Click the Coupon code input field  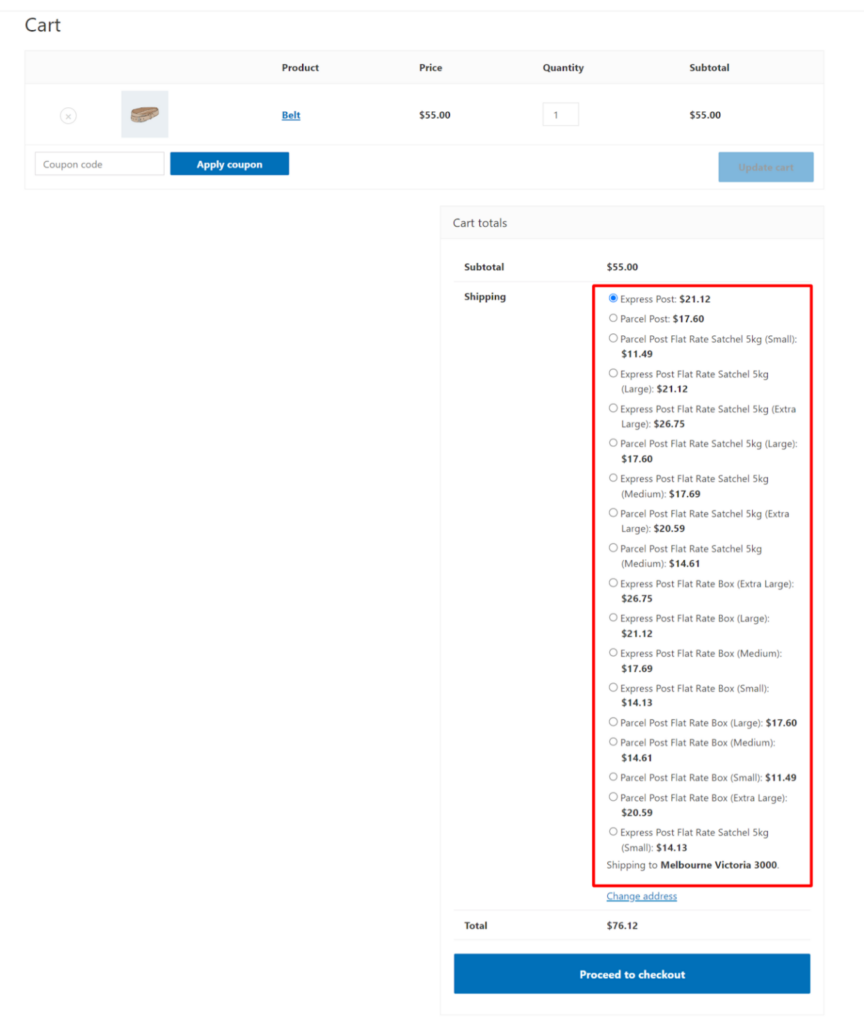(98, 163)
